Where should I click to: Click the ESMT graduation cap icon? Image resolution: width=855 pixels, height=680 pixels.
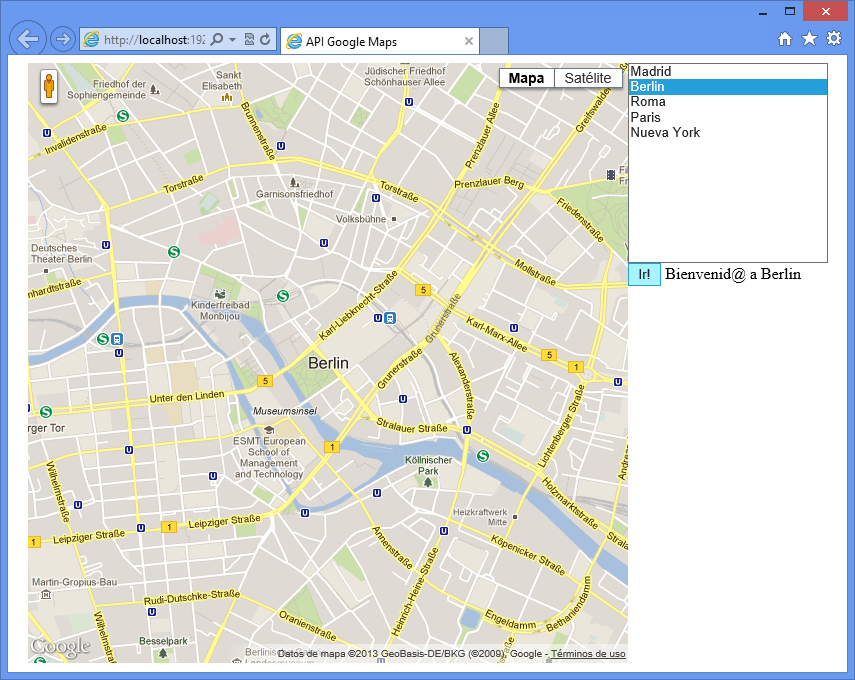click(269, 430)
